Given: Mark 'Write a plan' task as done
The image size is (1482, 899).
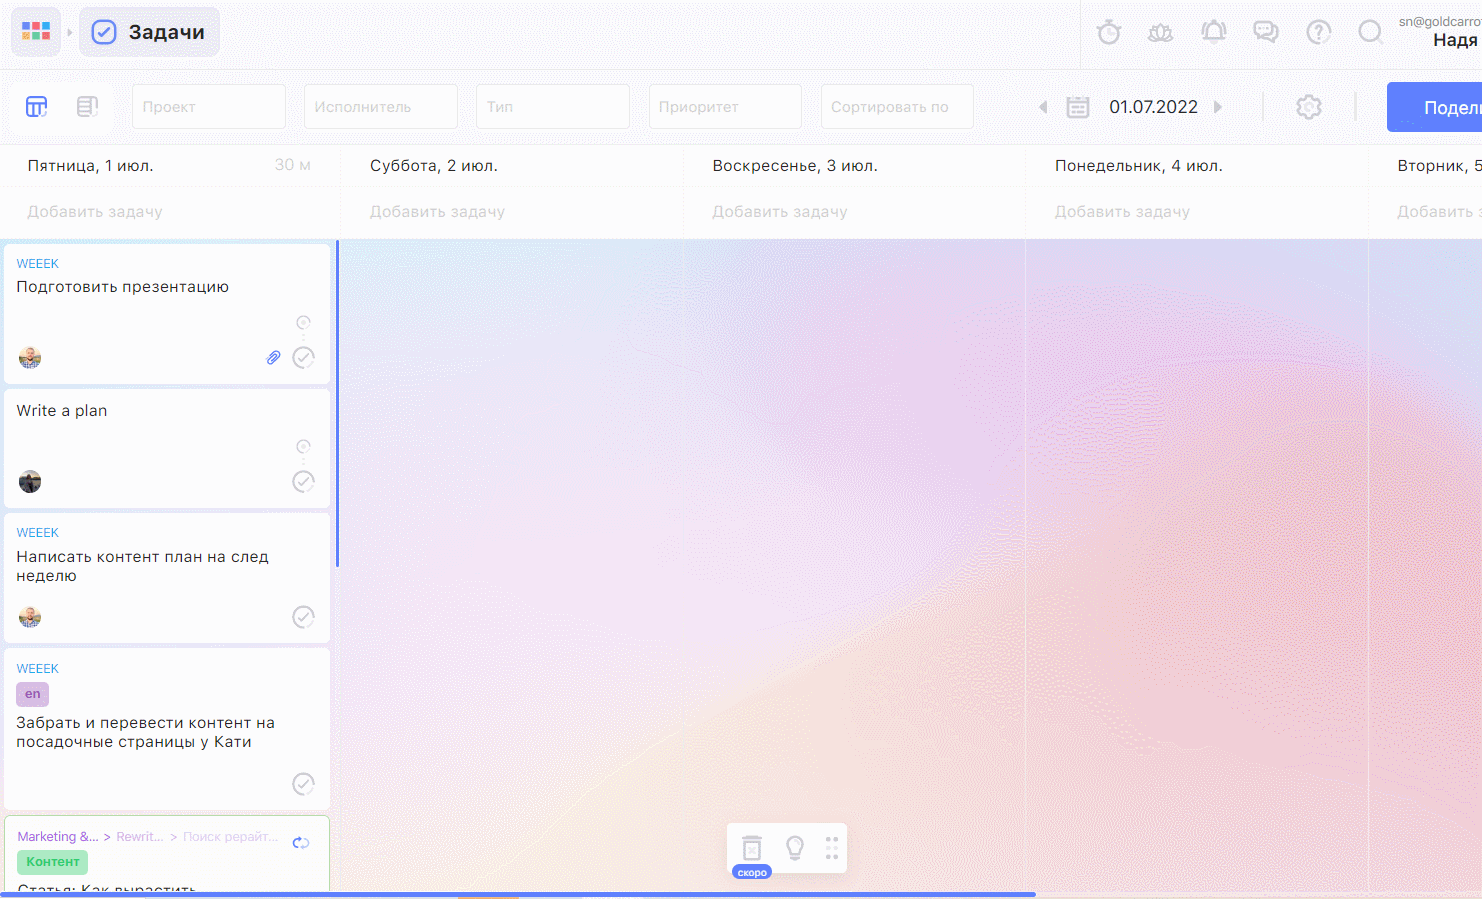Looking at the screenshot, I should 303,482.
